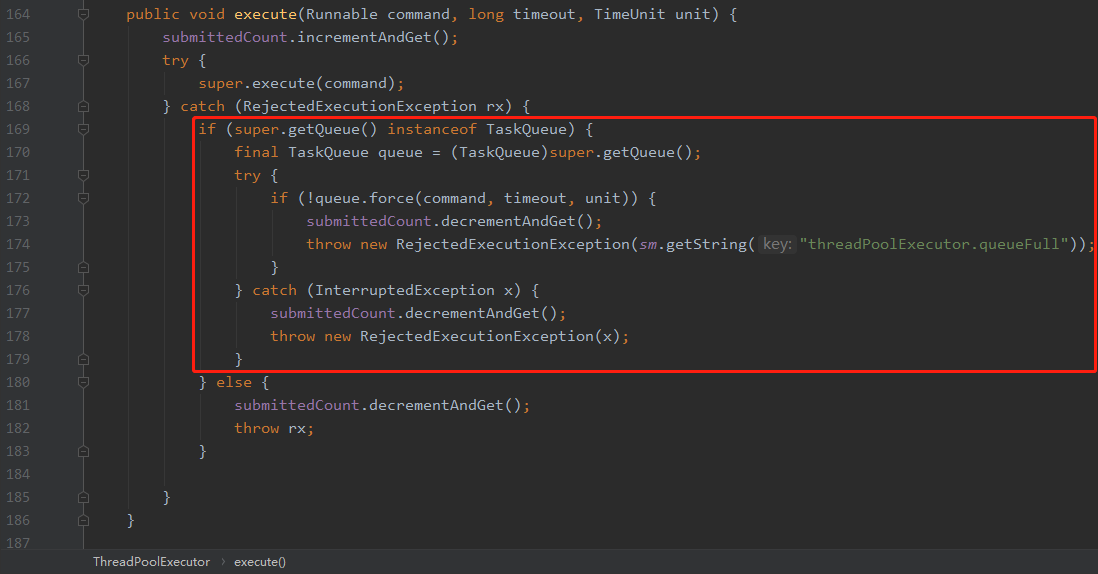Click line number 174 in the gutter

(x=18, y=244)
